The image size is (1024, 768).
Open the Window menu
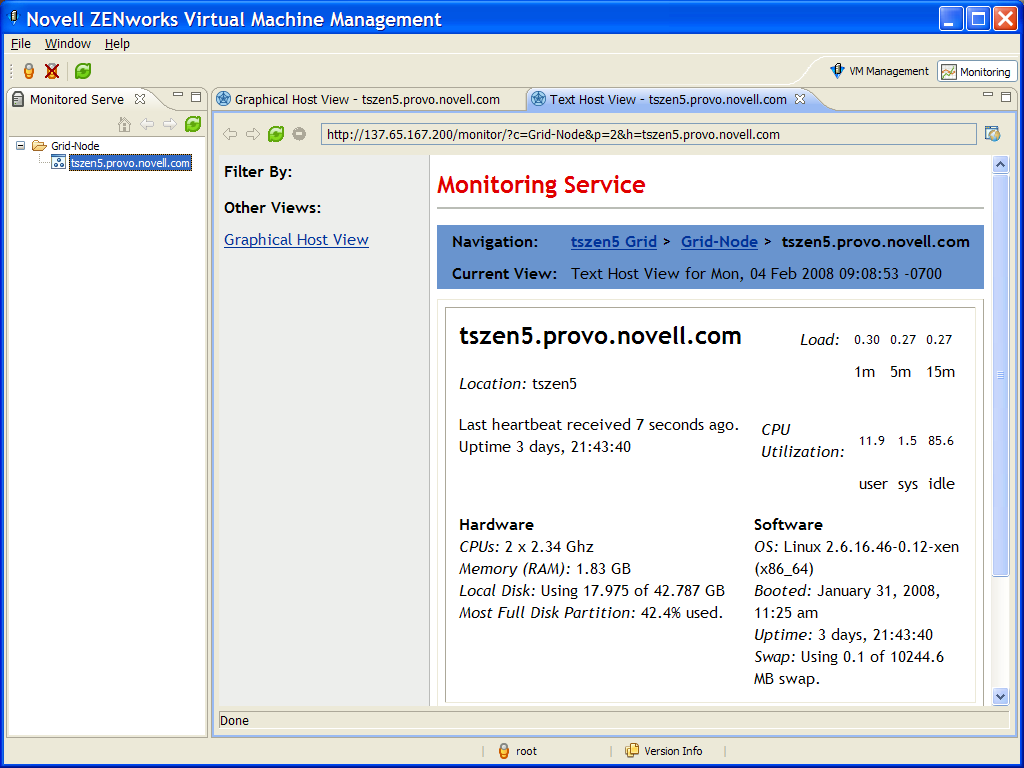tap(68, 44)
